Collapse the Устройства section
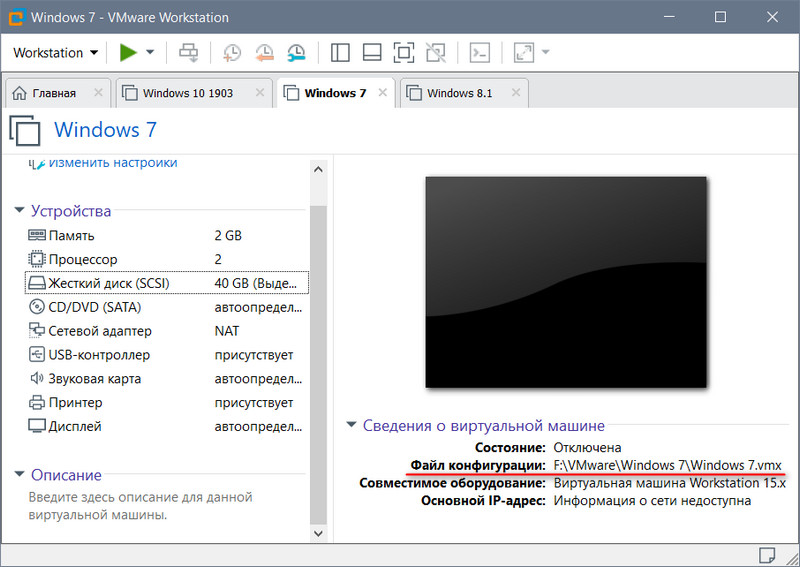 [x=19, y=210]
